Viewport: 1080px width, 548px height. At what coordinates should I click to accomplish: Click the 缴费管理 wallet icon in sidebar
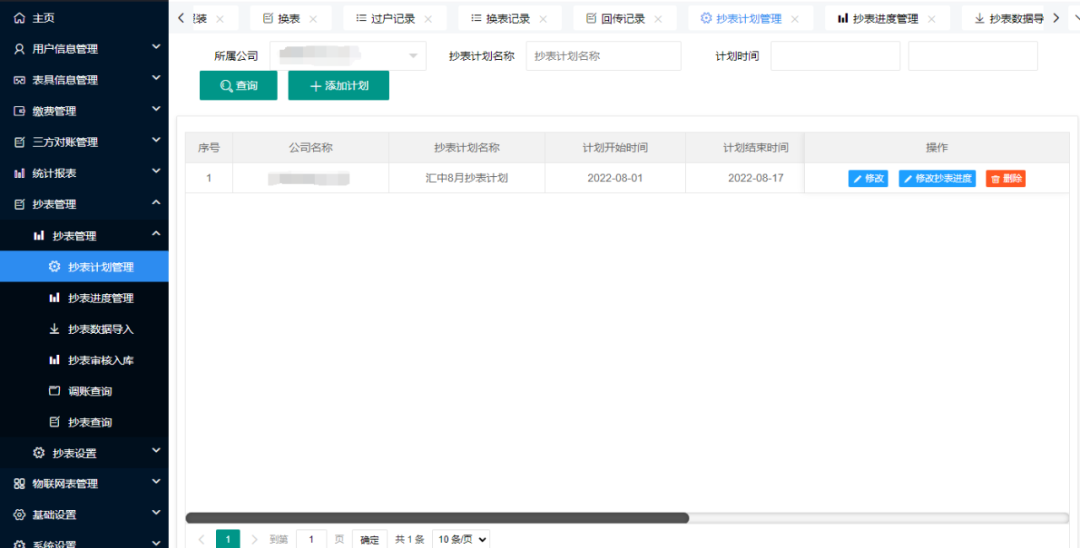[19, 111]
